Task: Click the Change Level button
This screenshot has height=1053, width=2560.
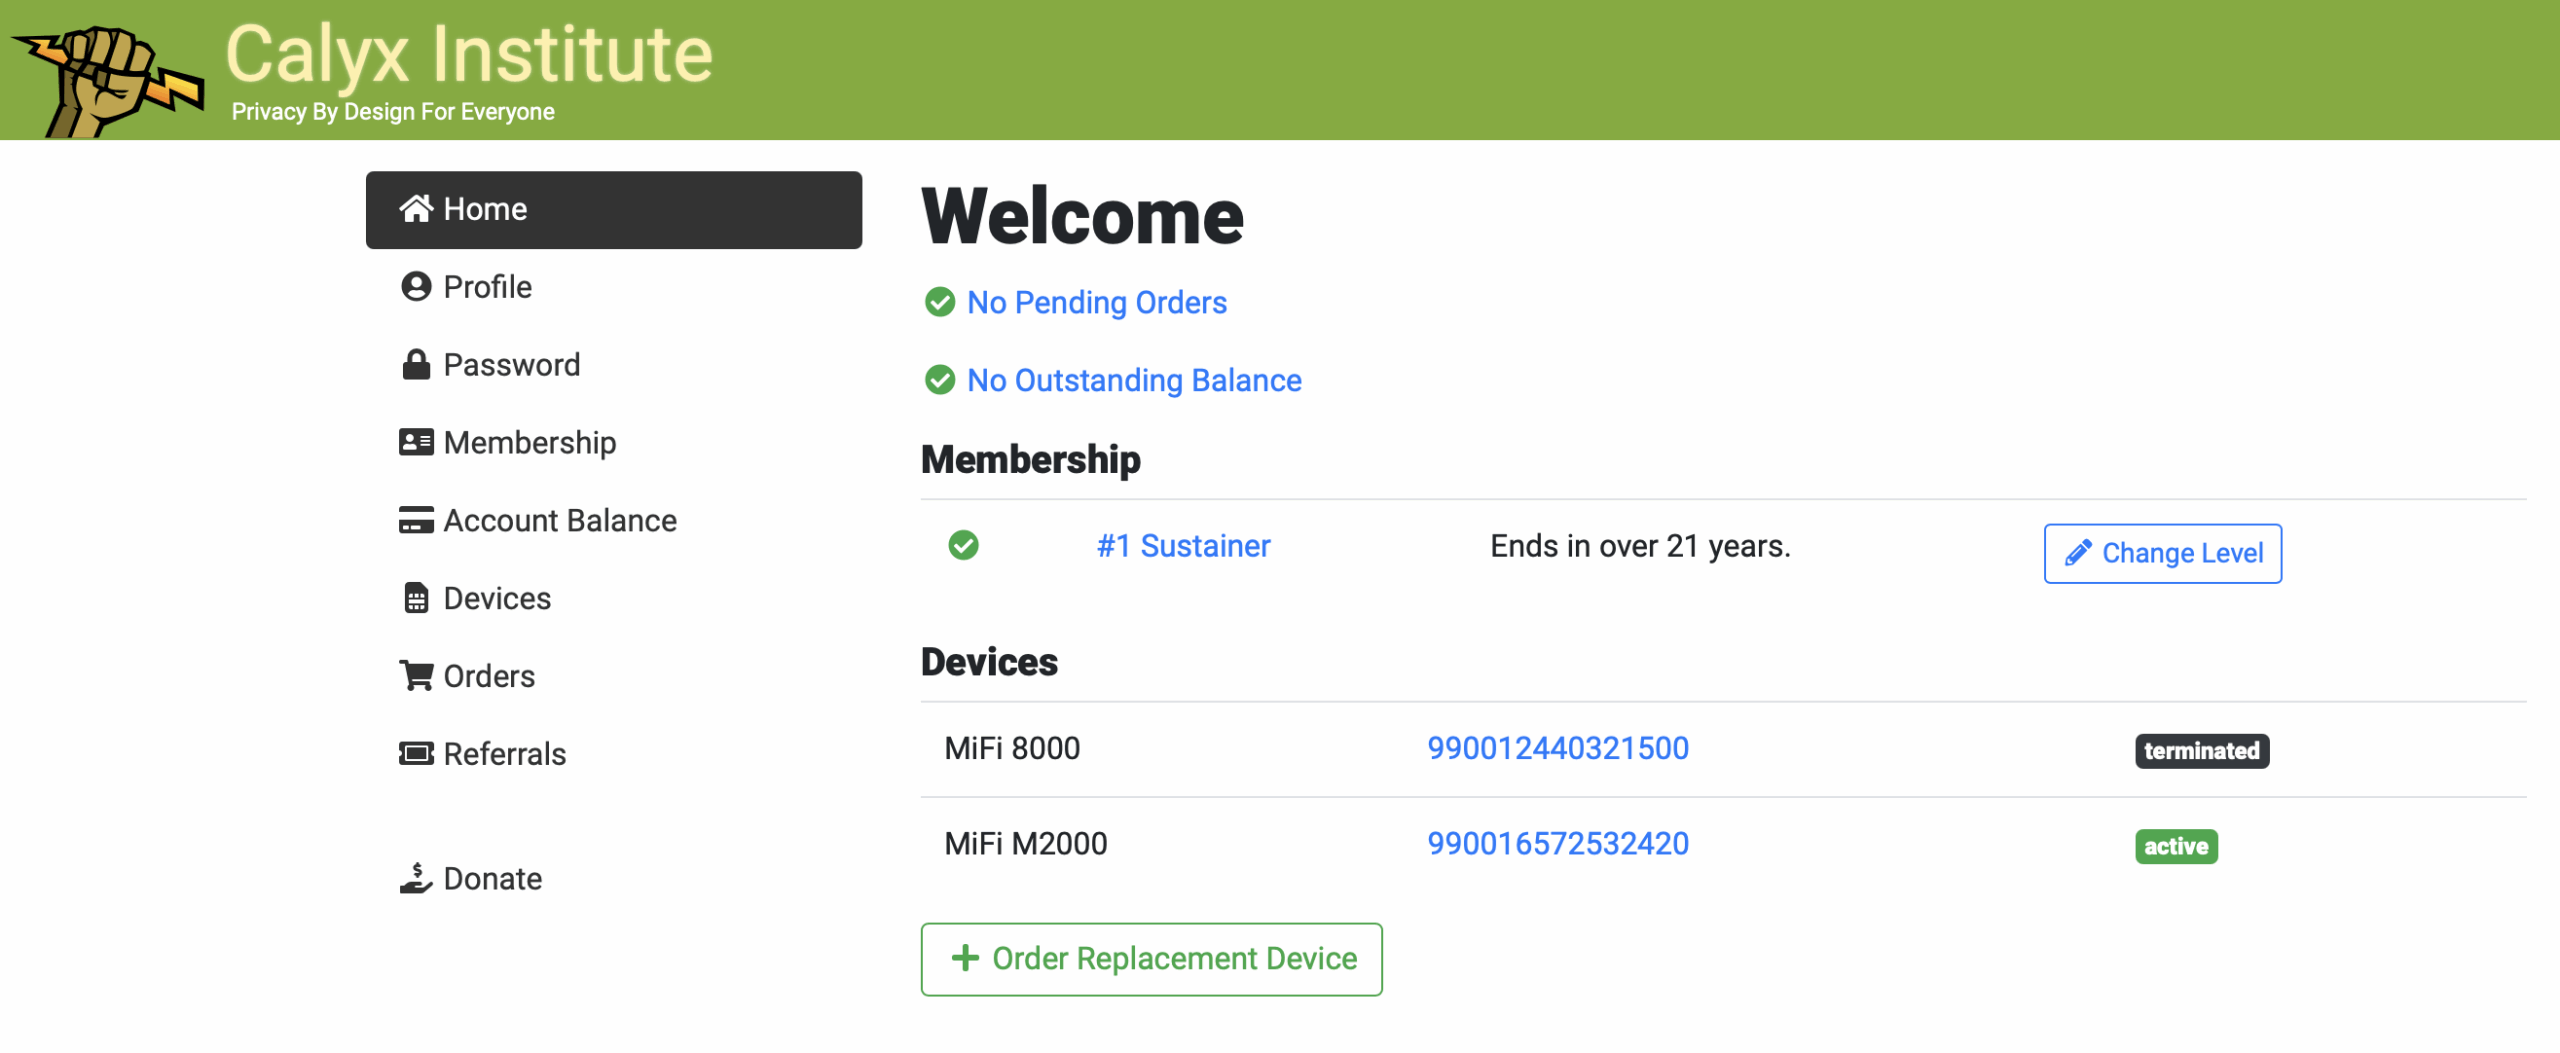Action: (2163, 553)
